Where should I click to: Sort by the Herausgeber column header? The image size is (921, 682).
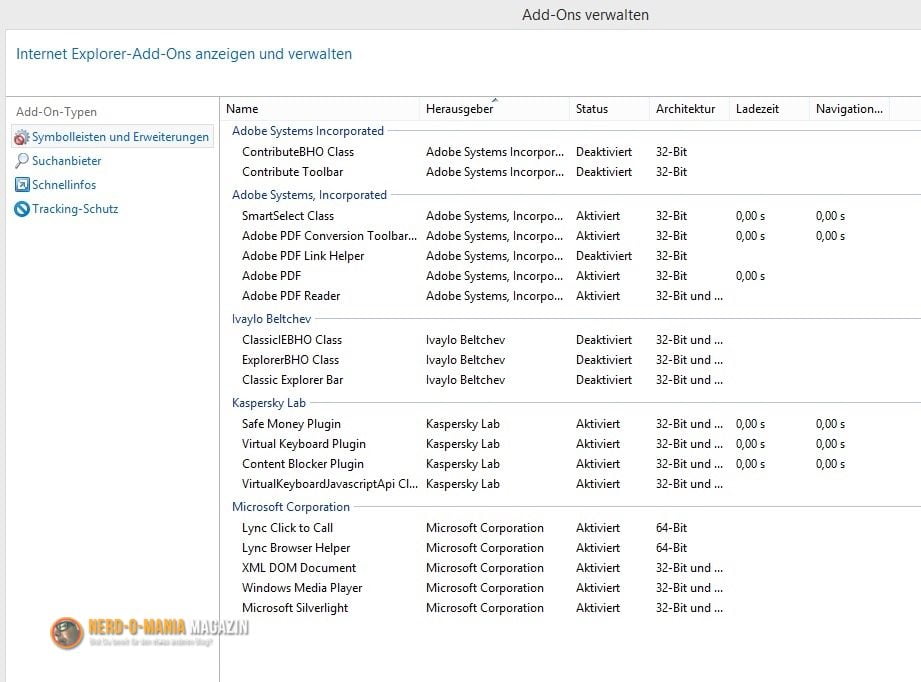tap(495, 109)
